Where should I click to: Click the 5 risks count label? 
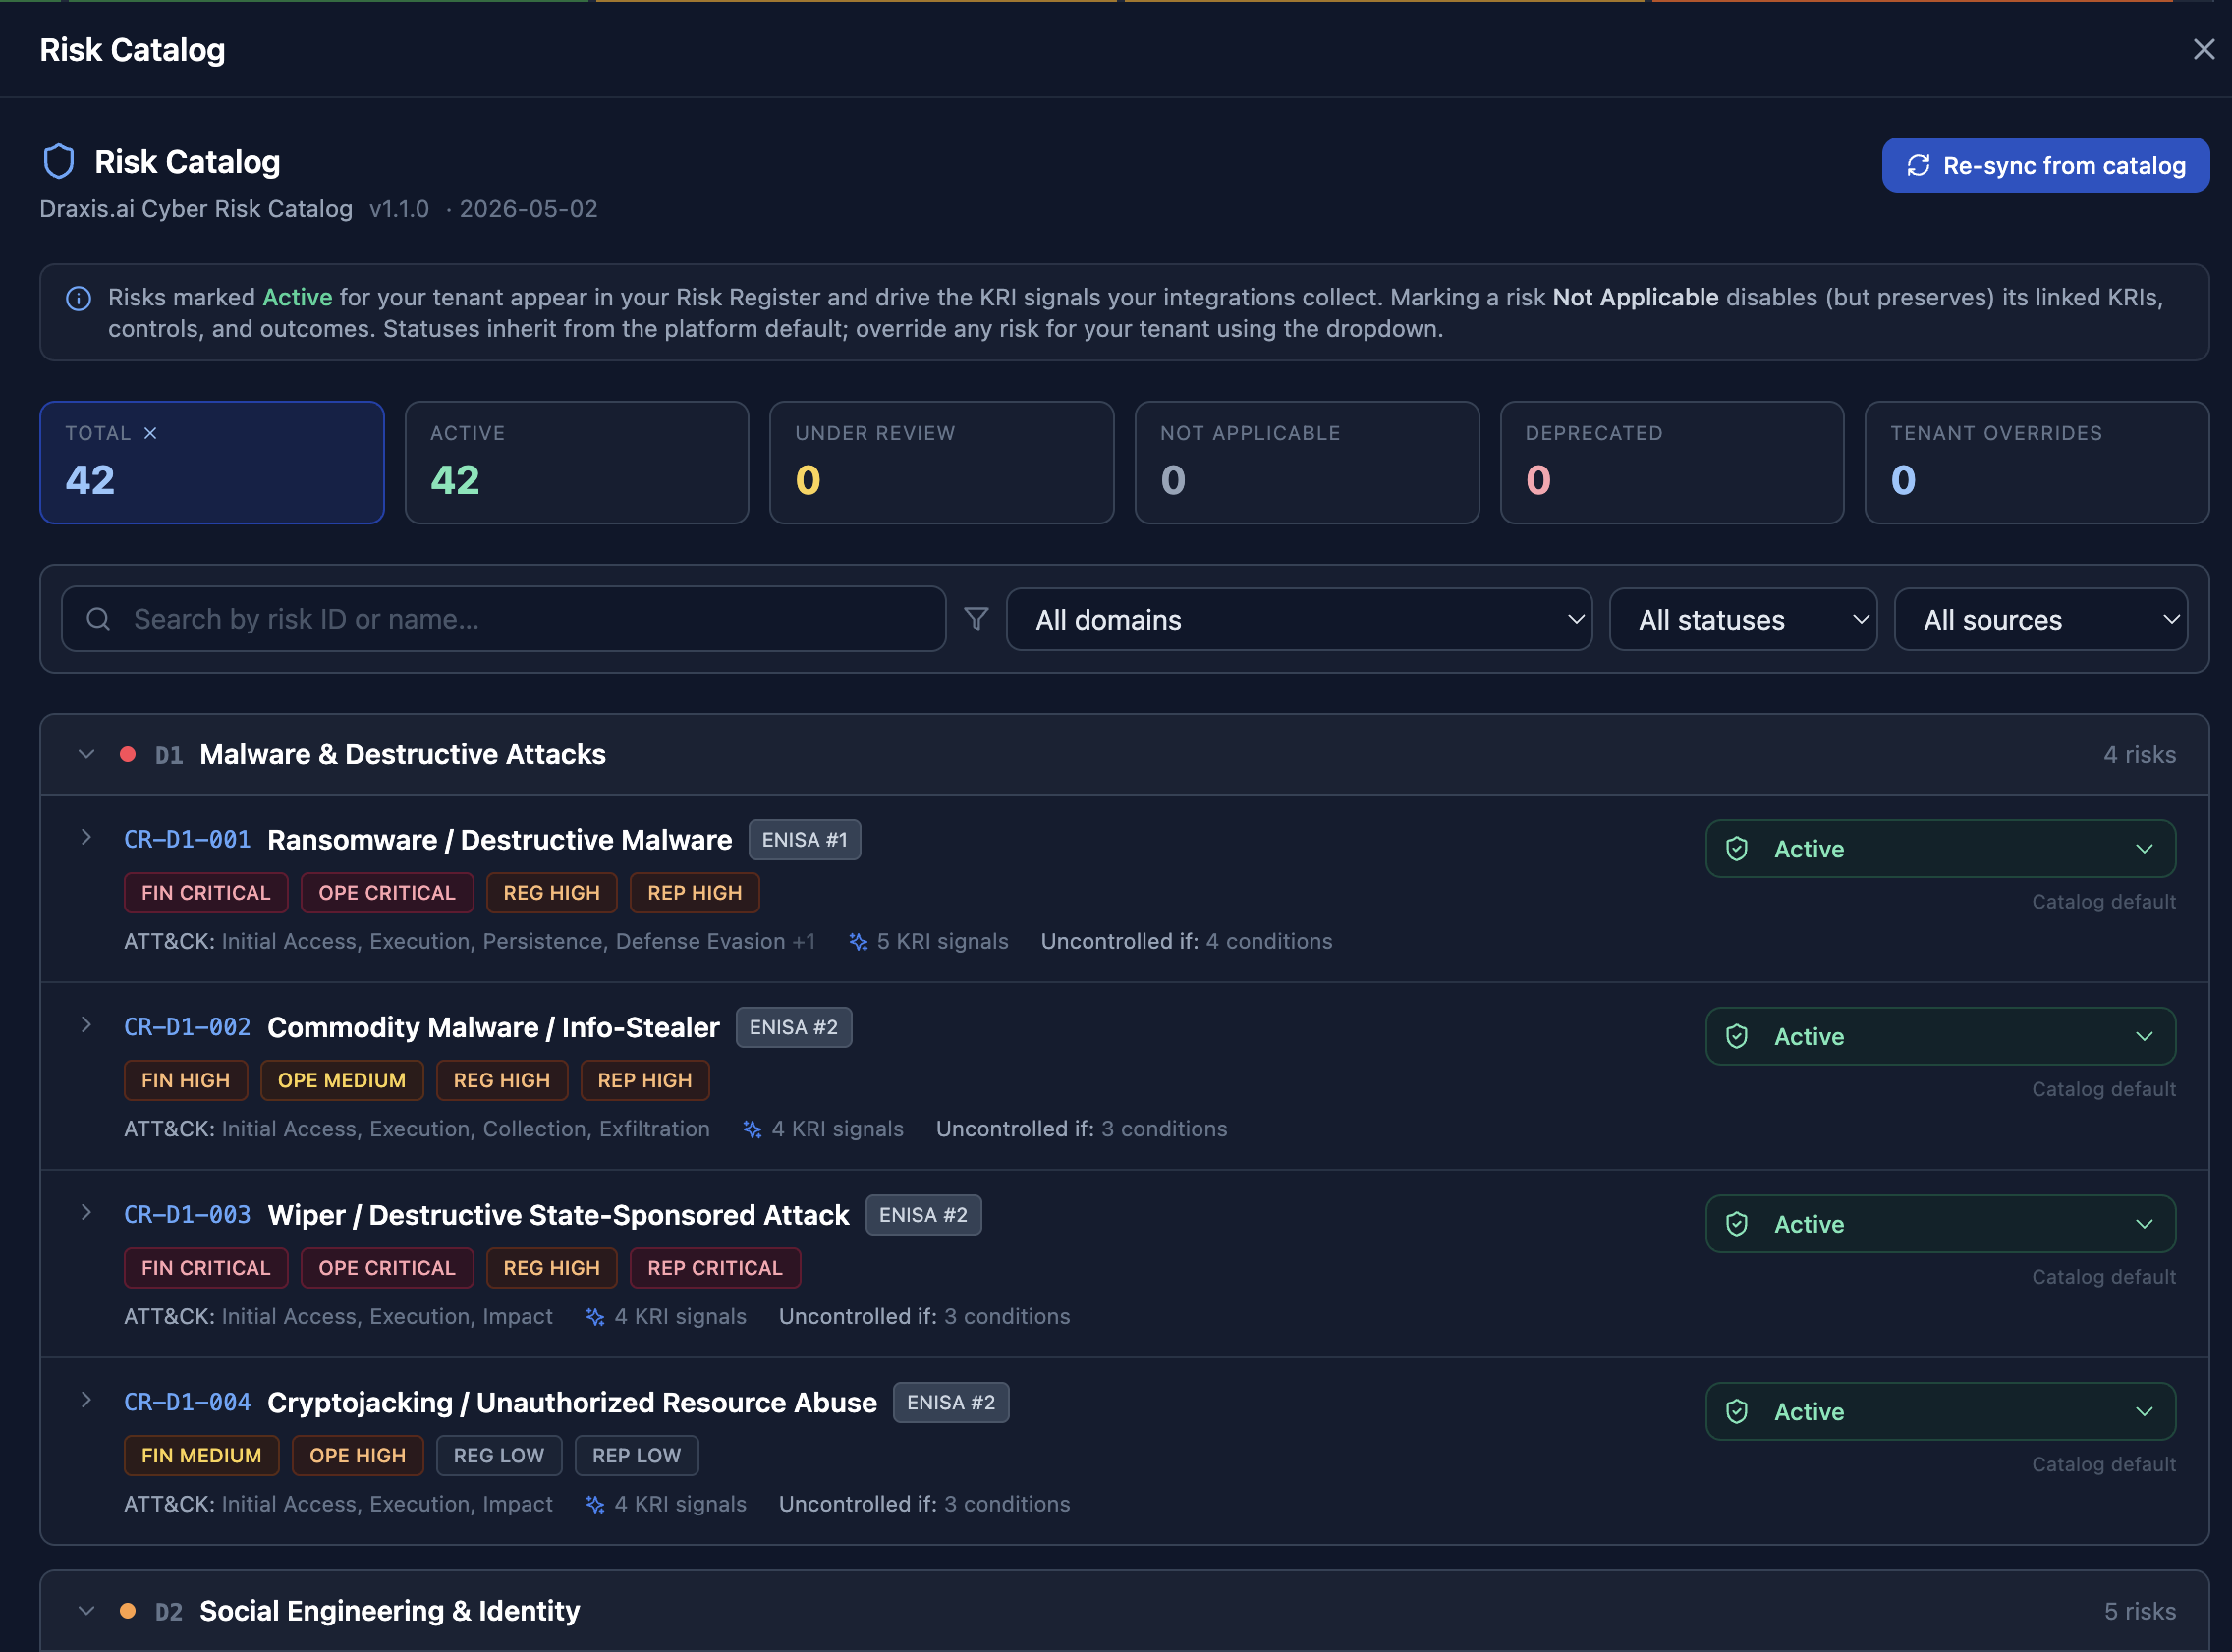click(x=2140, y=1611)
